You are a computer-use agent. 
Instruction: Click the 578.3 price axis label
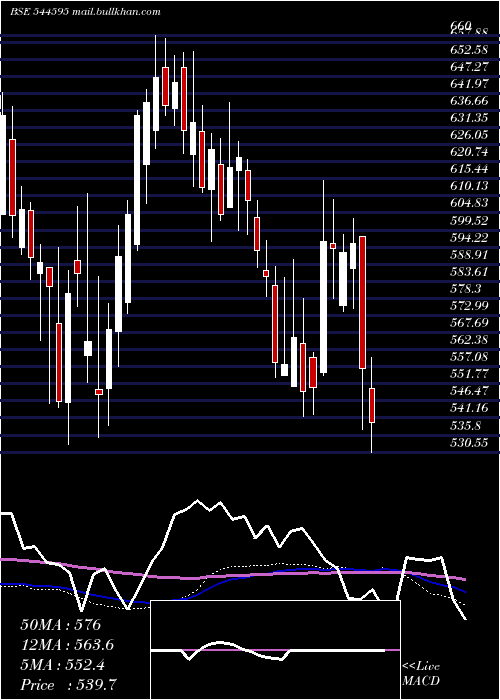point(466,289)
